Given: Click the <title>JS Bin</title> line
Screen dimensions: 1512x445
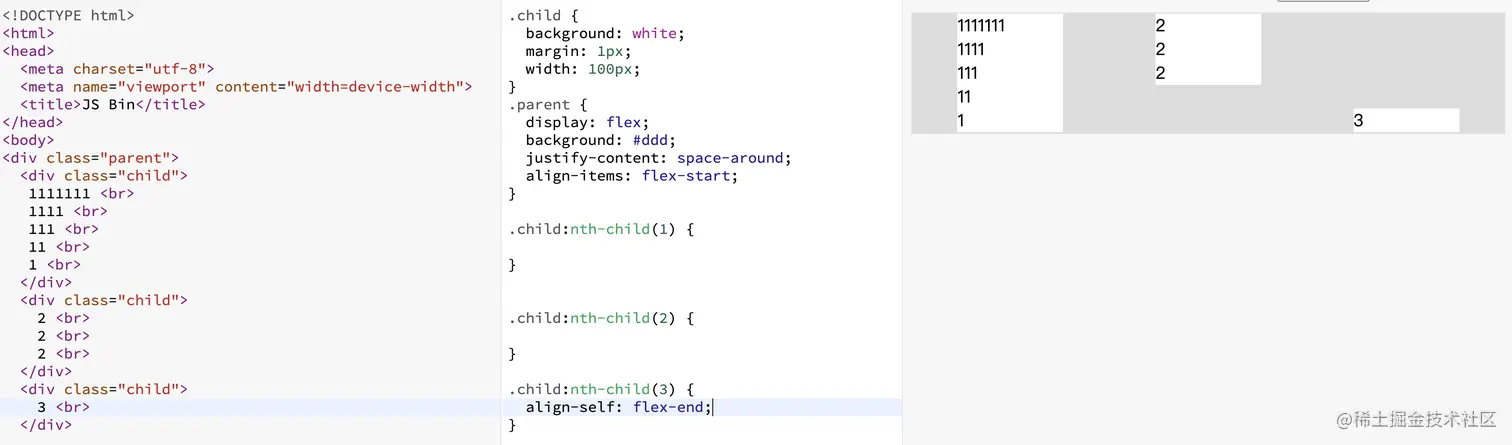Looking at the screenshot, I should pos(112,104).
